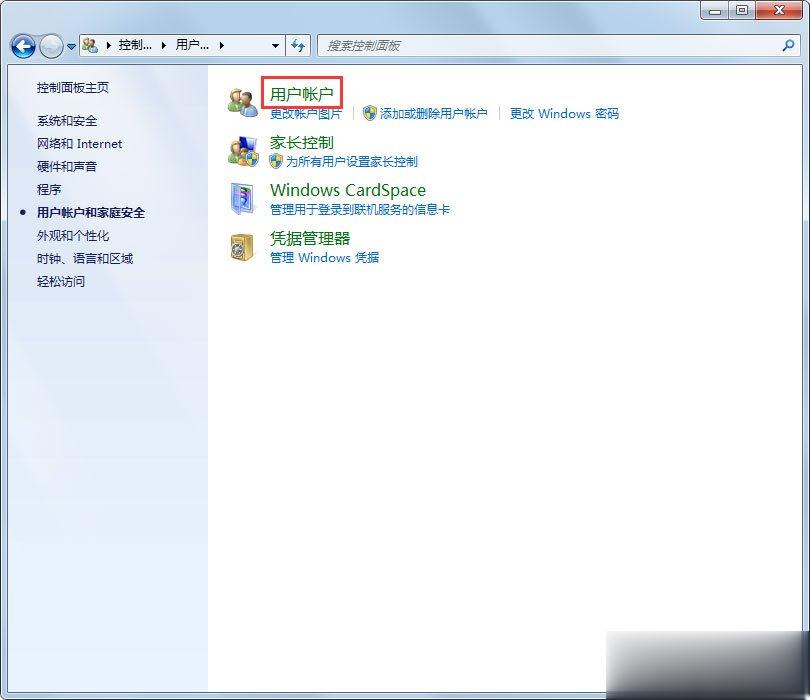Screen dimensions: 810x700
Task: Click the 凭据管理器 vault icon
Action: click(x=242, y=247)
